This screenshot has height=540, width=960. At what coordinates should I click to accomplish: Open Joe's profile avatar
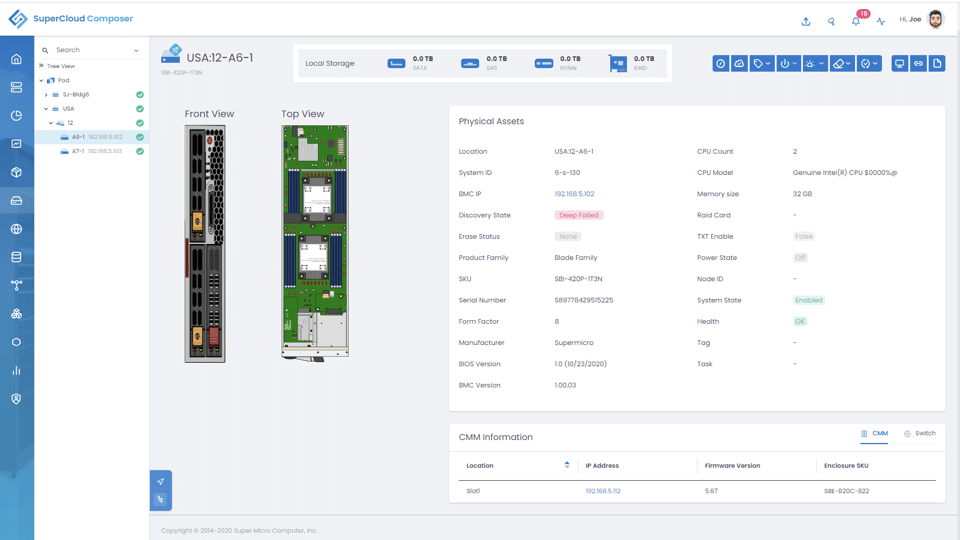(936, 20)
